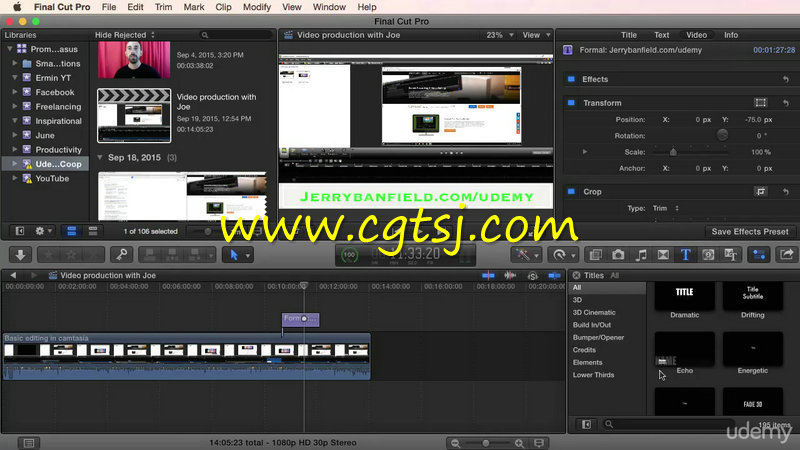Adjust the timeline zoom slider
The height and width of the screenshot is (450, 800).
(486, 443)
